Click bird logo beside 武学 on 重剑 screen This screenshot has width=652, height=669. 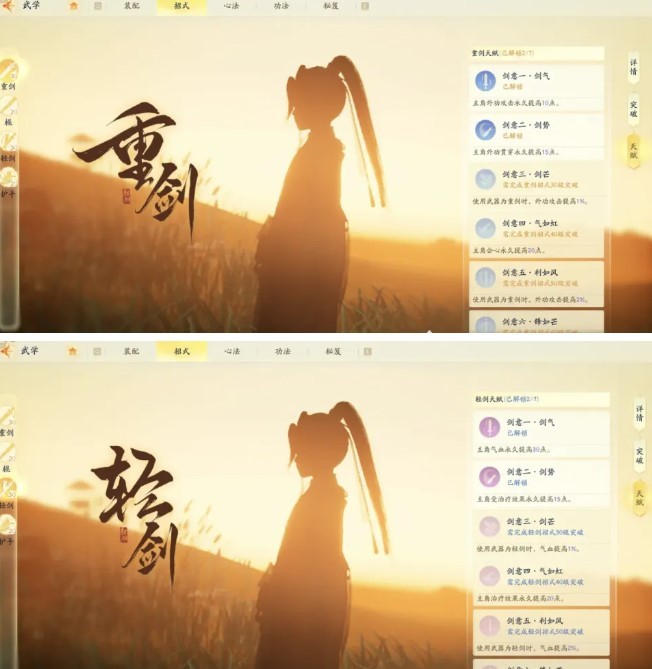click(8, 6)
